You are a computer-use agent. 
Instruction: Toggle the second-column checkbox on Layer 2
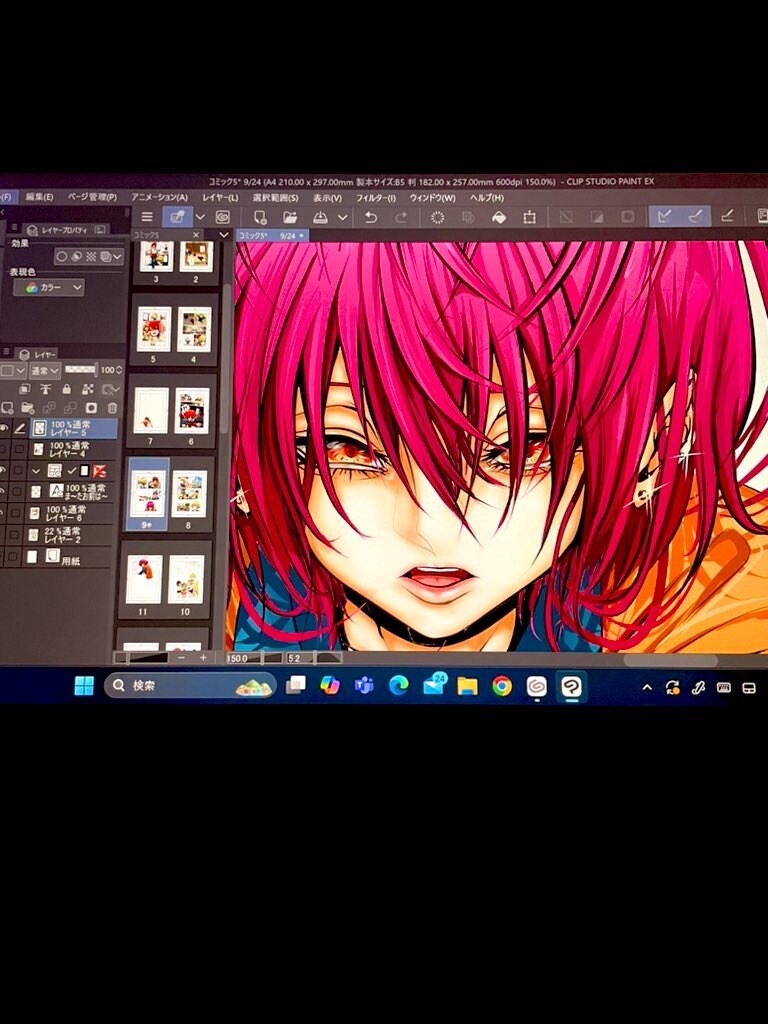click(14, 535)
